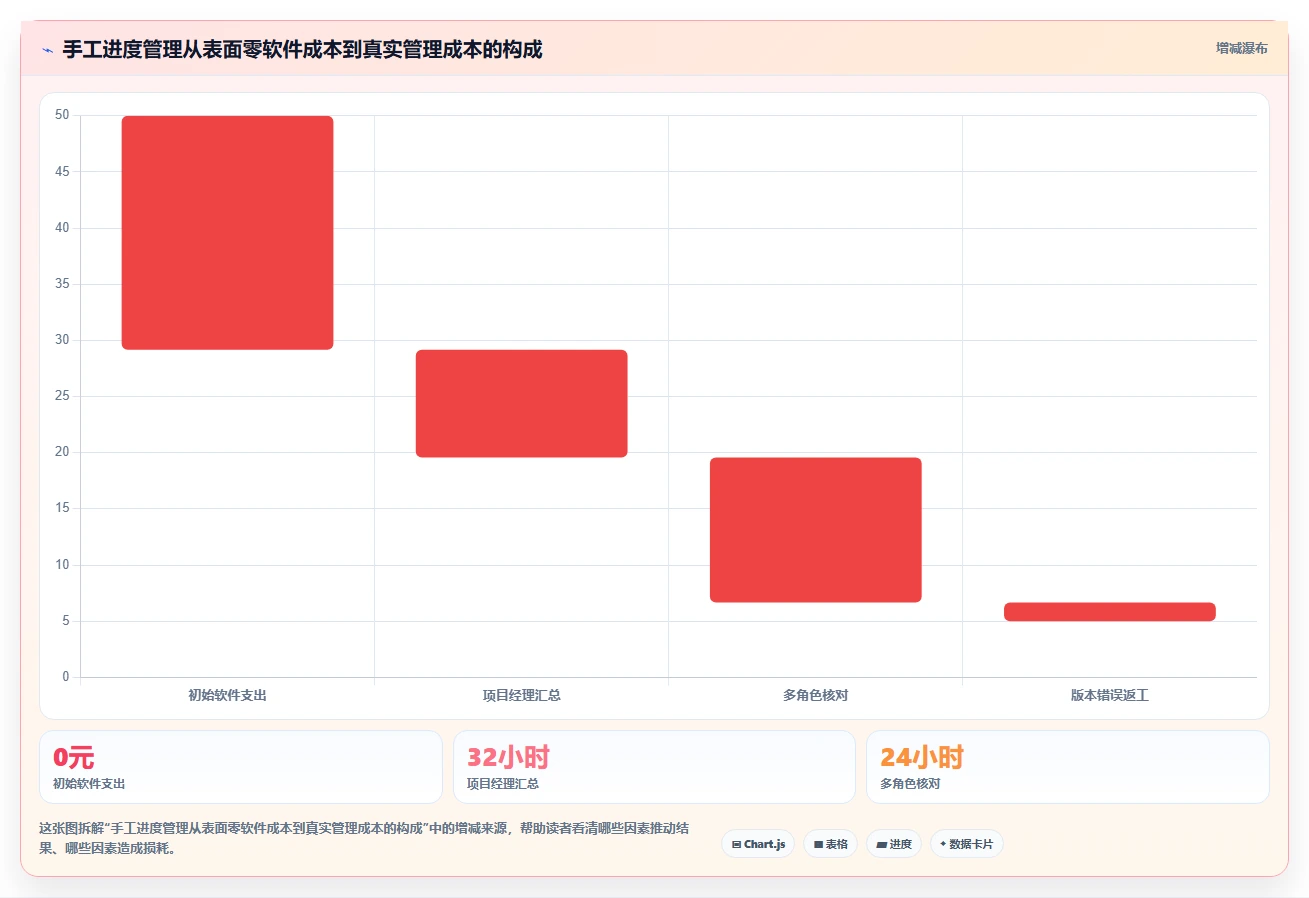Click the chart title 手工进度管理从表面零软件成本
Viewport: 1309px width, 898px height.
(x=303, y=50)
